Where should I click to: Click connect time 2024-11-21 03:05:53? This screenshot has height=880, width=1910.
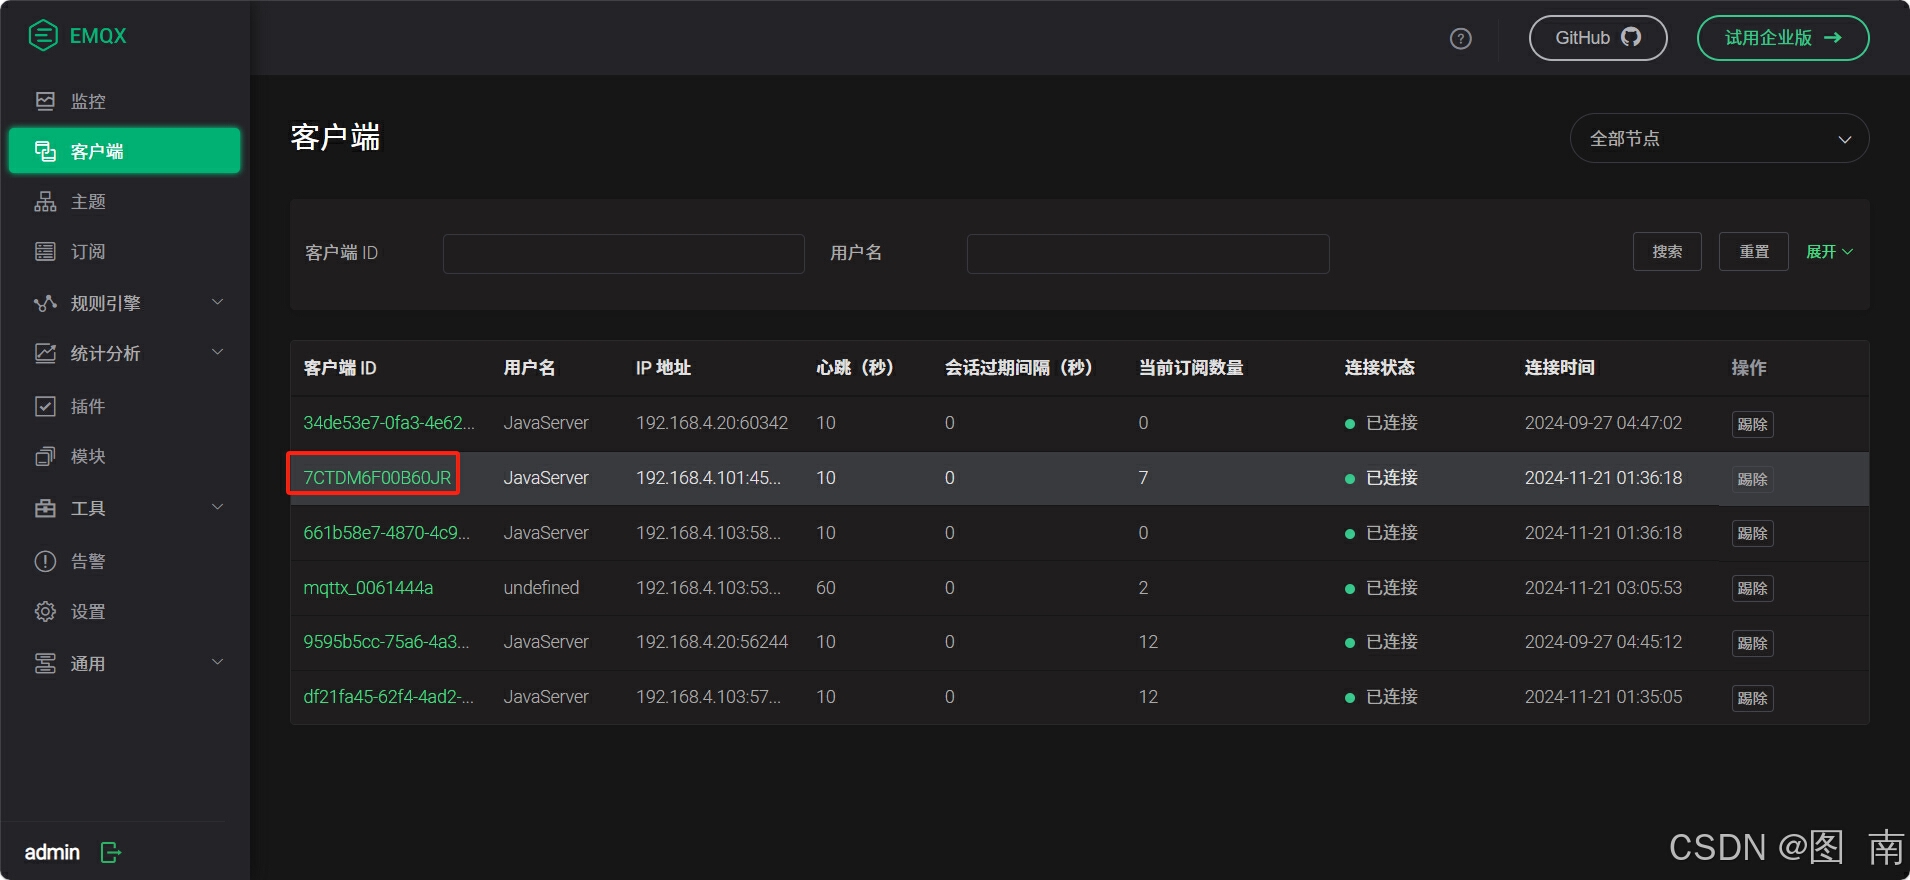coord(1603,588)
